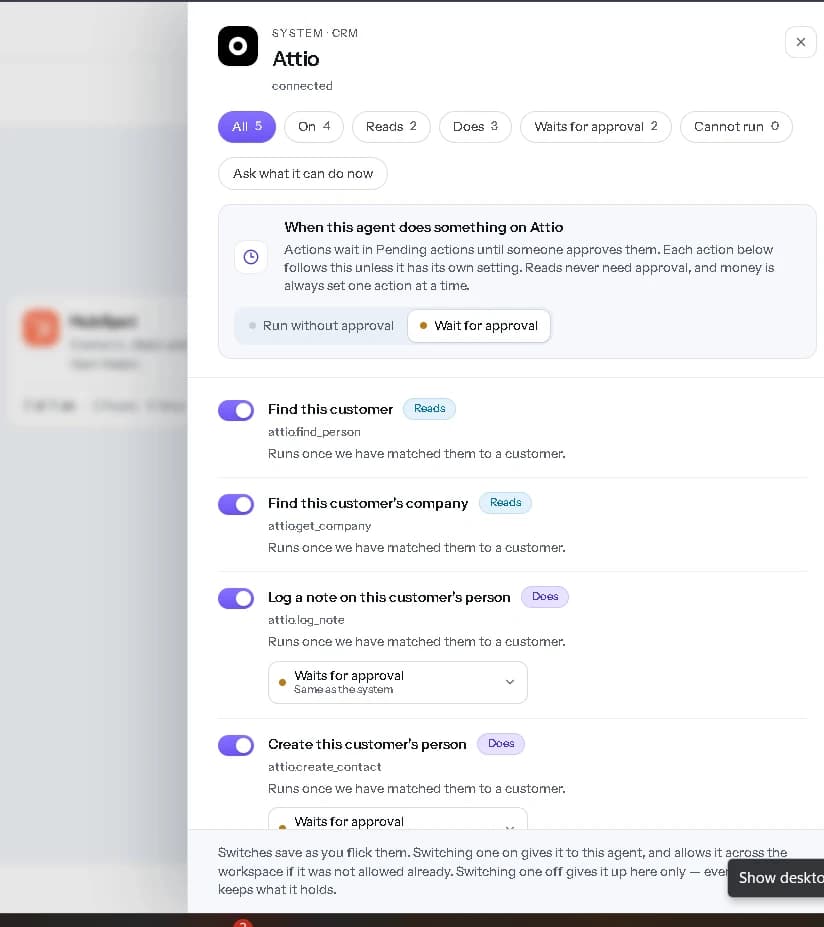Filter by On 4
824x927 pixels.
313,127
